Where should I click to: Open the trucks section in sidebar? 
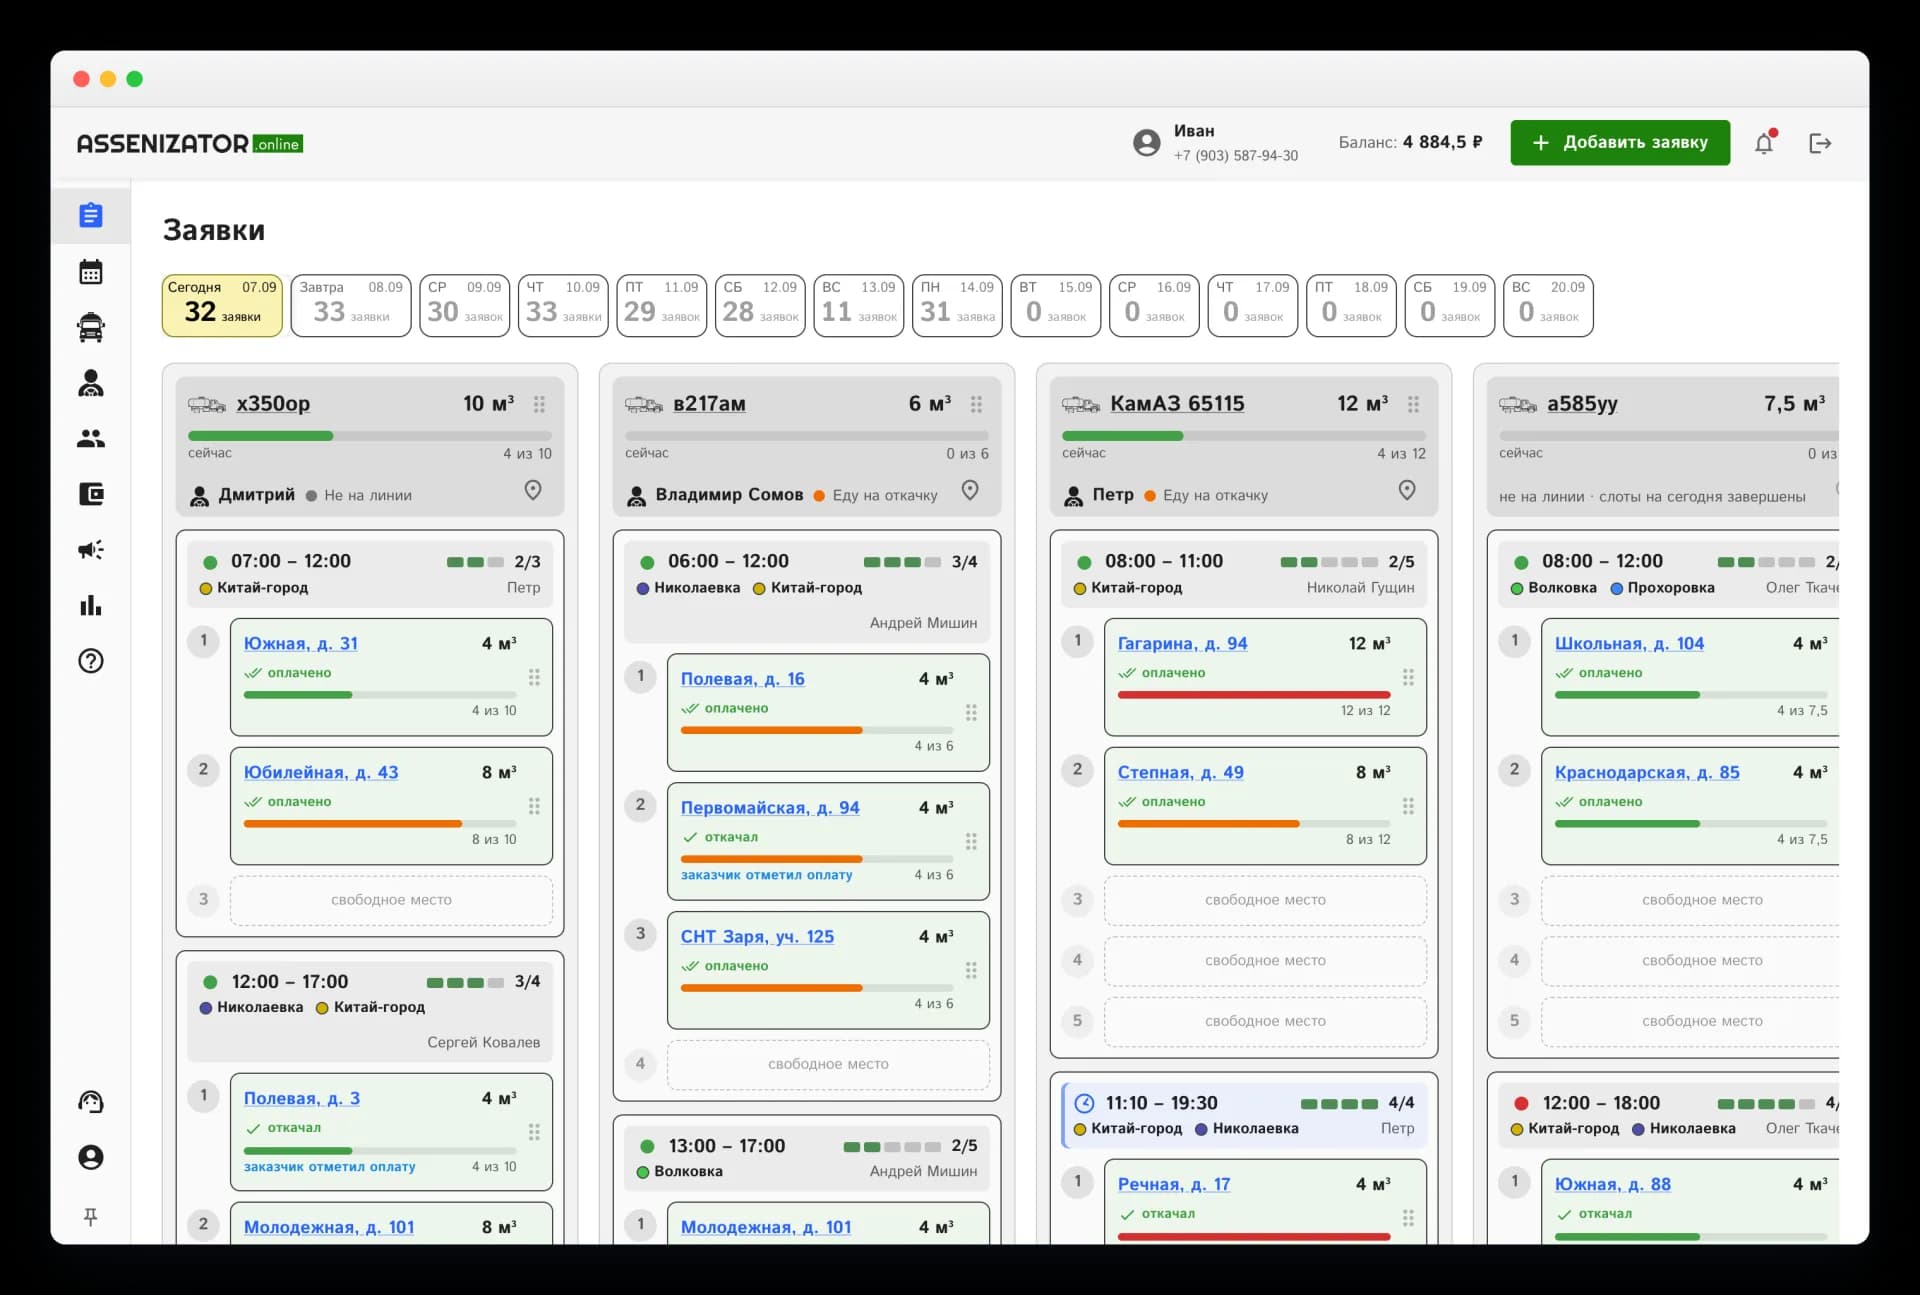[x=91, y=327]
